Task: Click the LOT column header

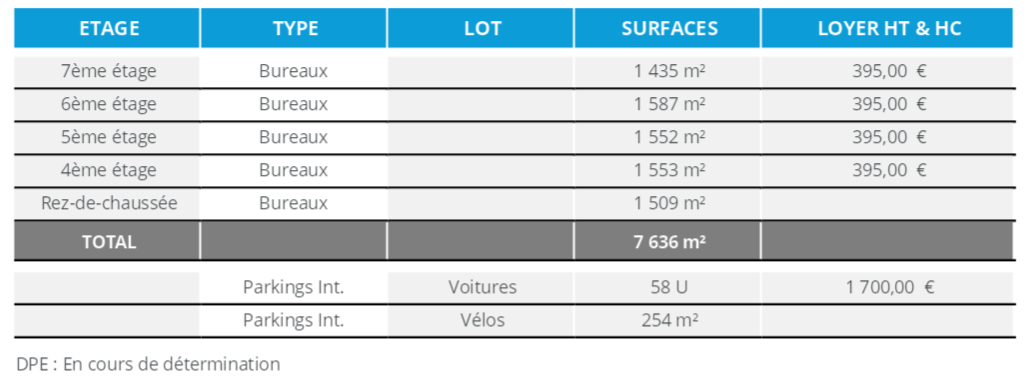Action: (481, 28)
